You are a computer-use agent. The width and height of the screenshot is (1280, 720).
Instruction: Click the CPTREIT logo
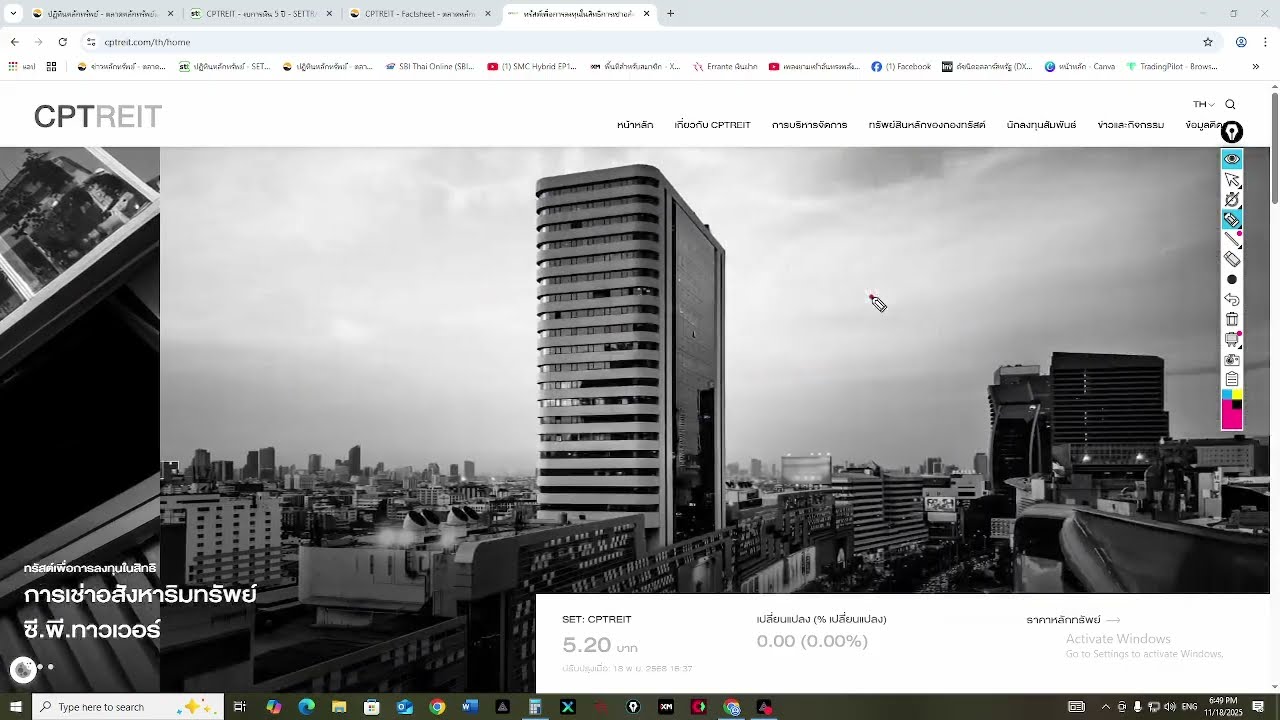click(x=98, y=117)
